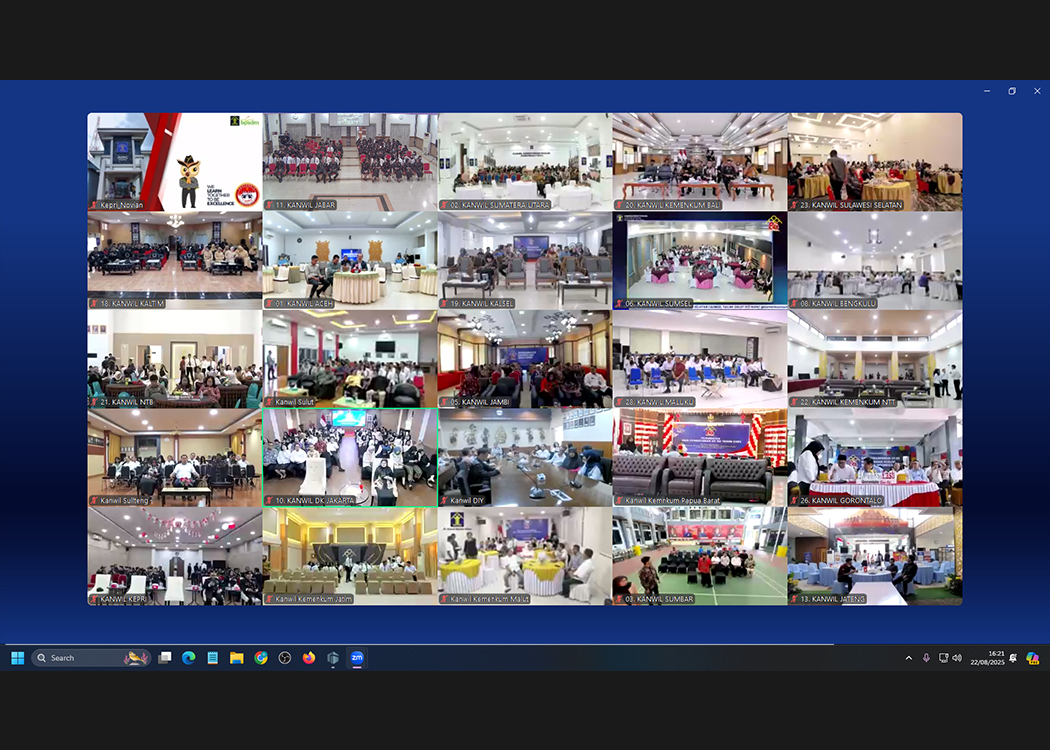
Task: Click the taskbar Search box
Action: pyautogui.click(x=90, y=658)
